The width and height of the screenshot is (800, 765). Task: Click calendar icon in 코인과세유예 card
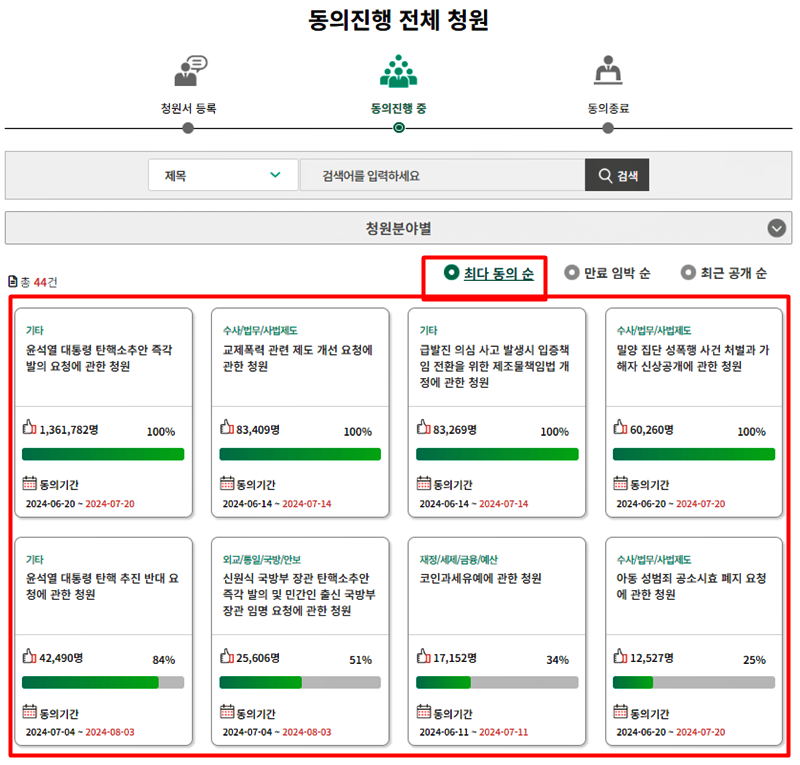423,711
